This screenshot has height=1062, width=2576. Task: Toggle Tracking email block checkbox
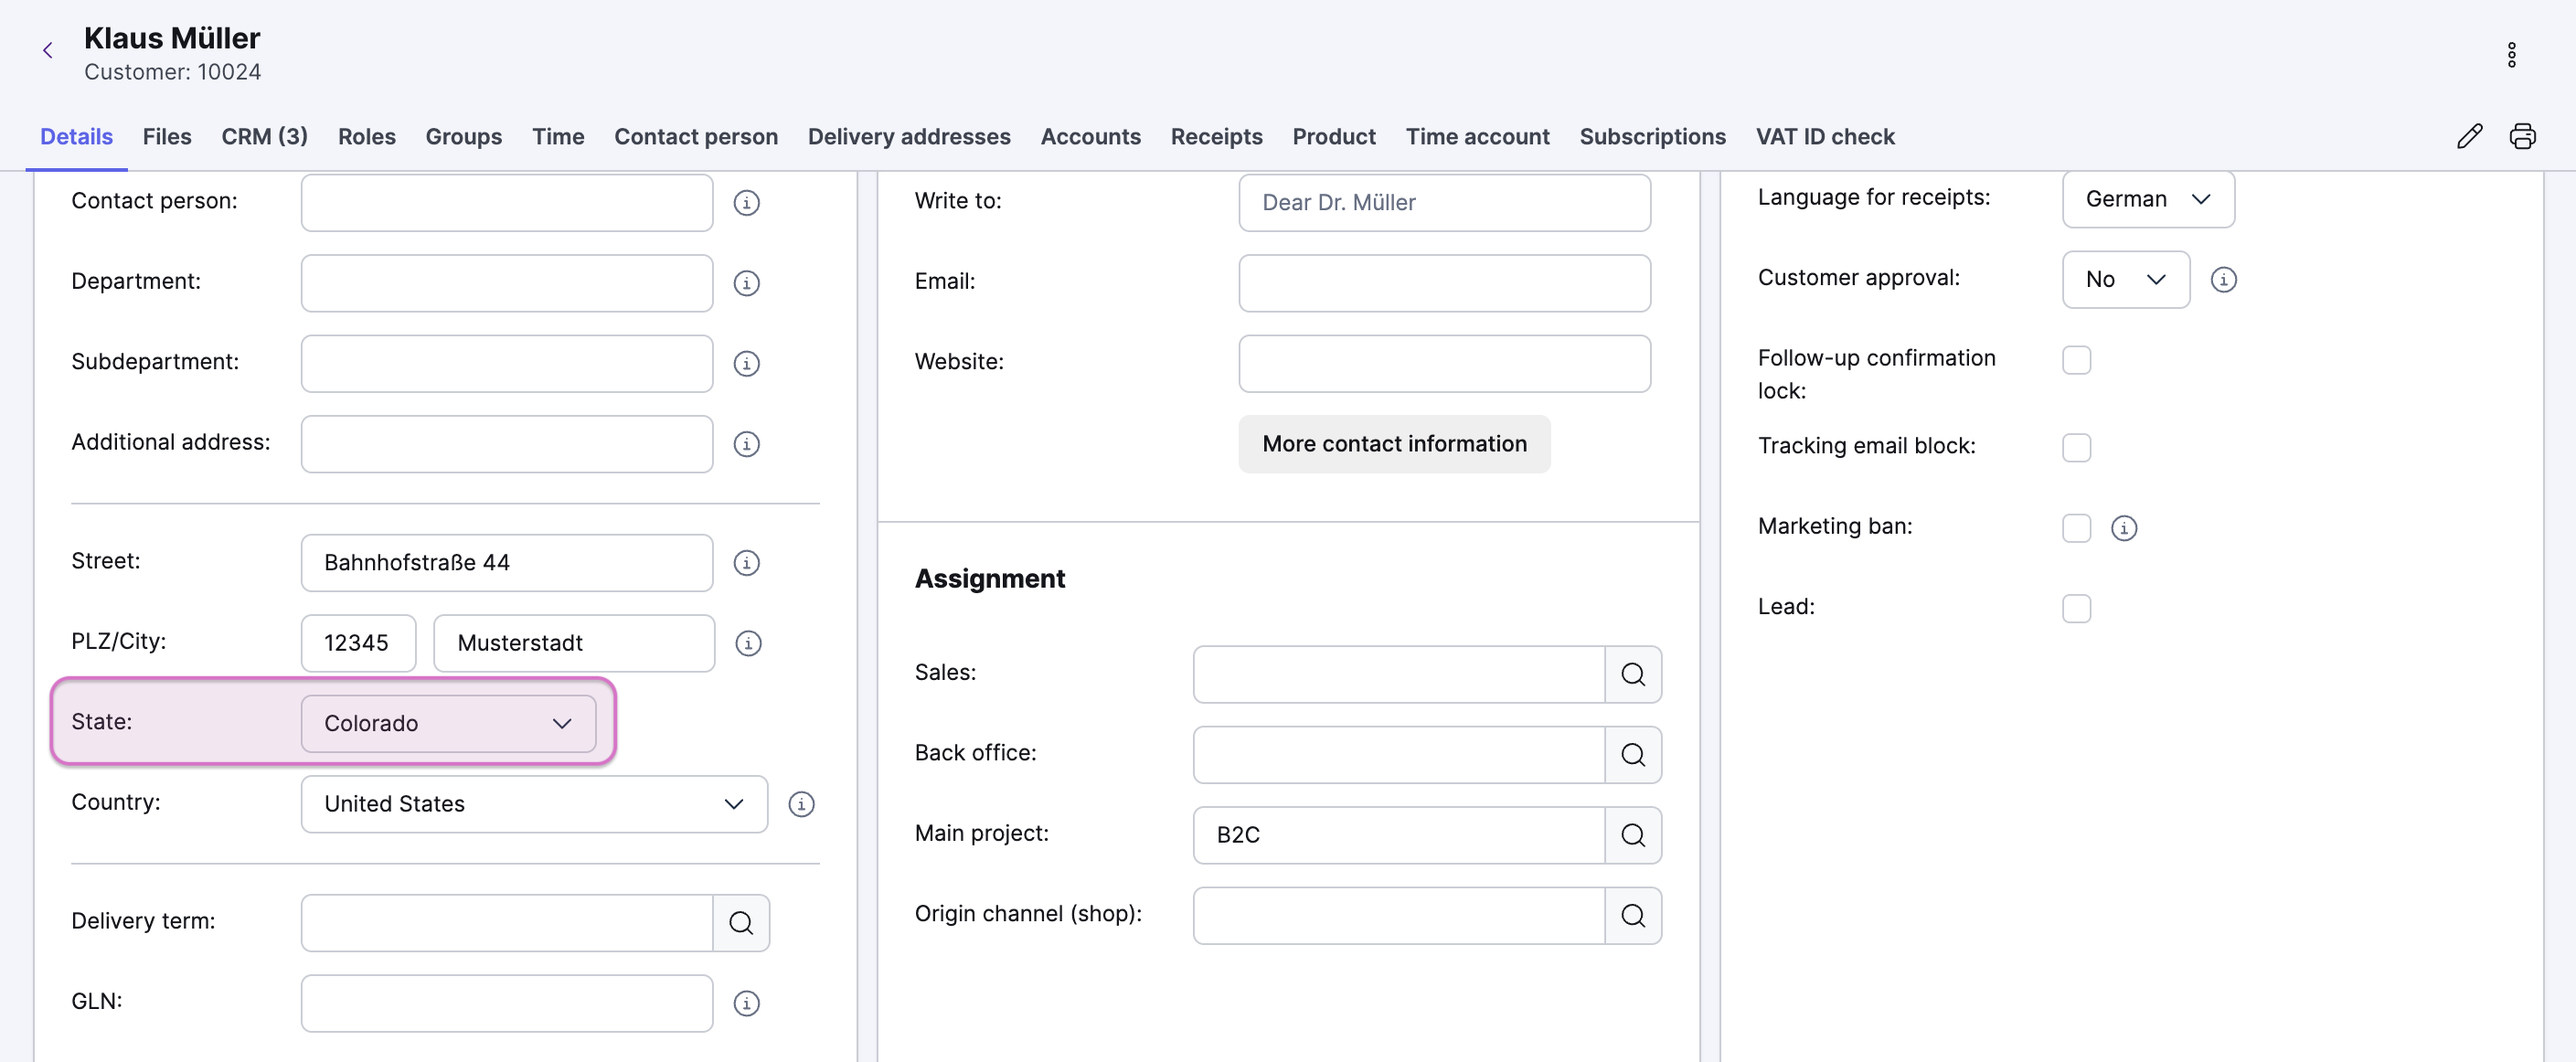2076,447
